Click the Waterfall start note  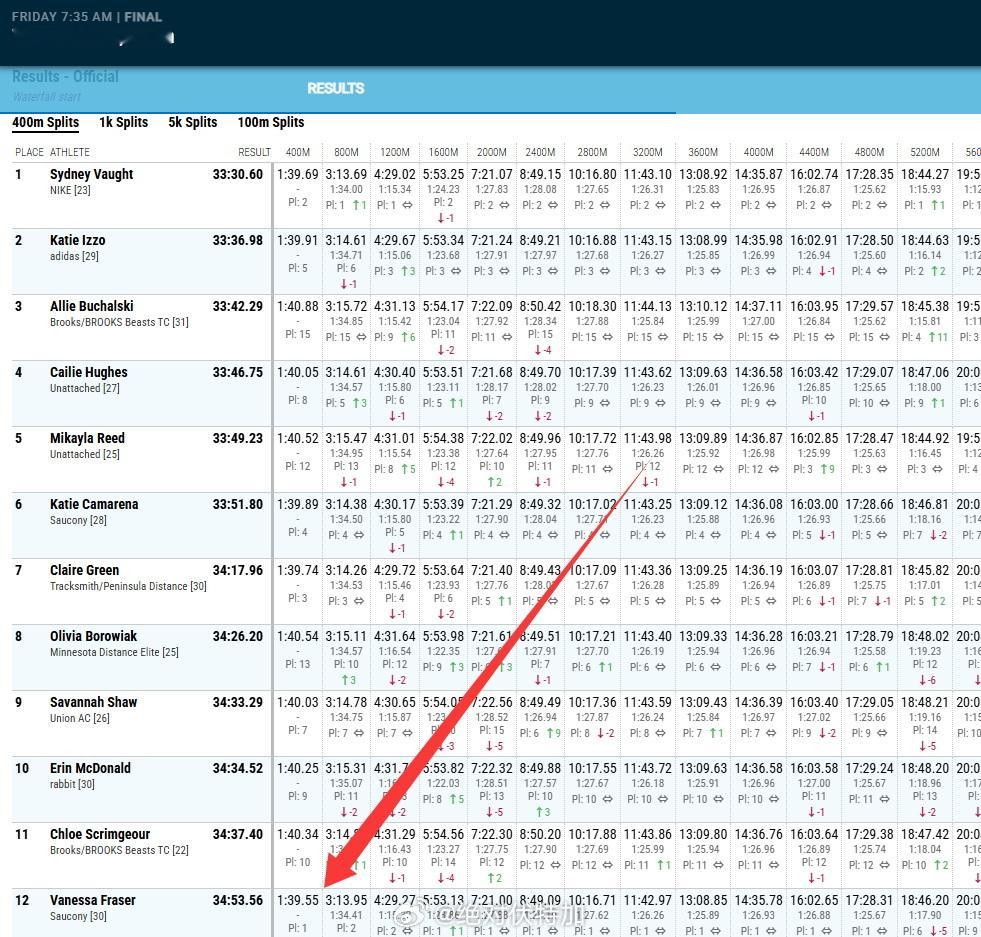(x=47, y=96)
